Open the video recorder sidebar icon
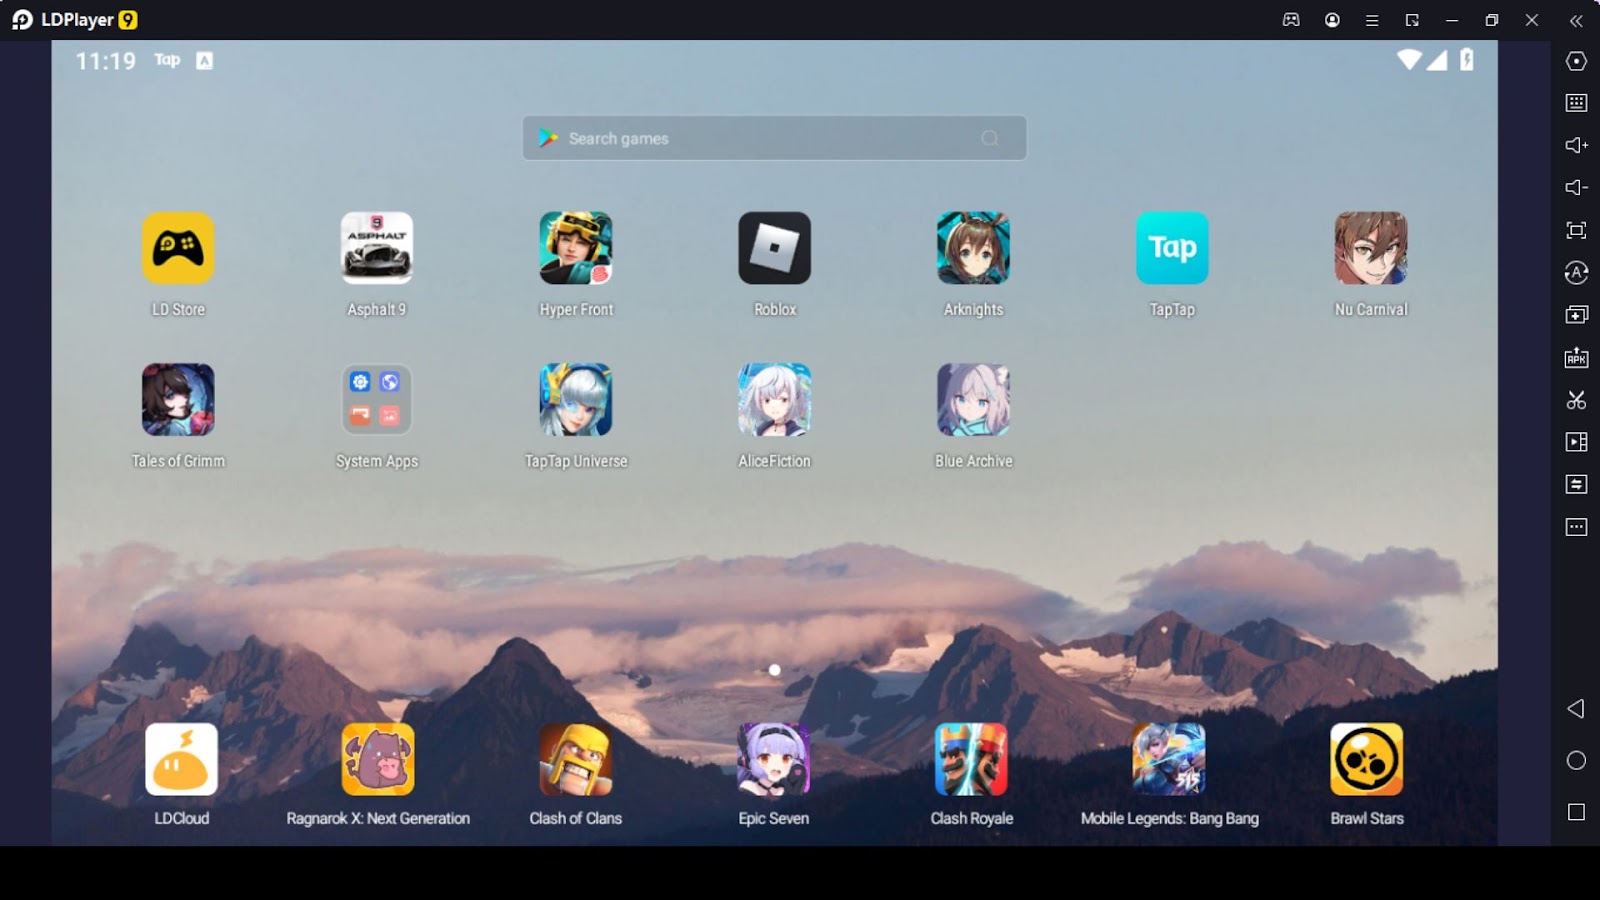 1576,442
